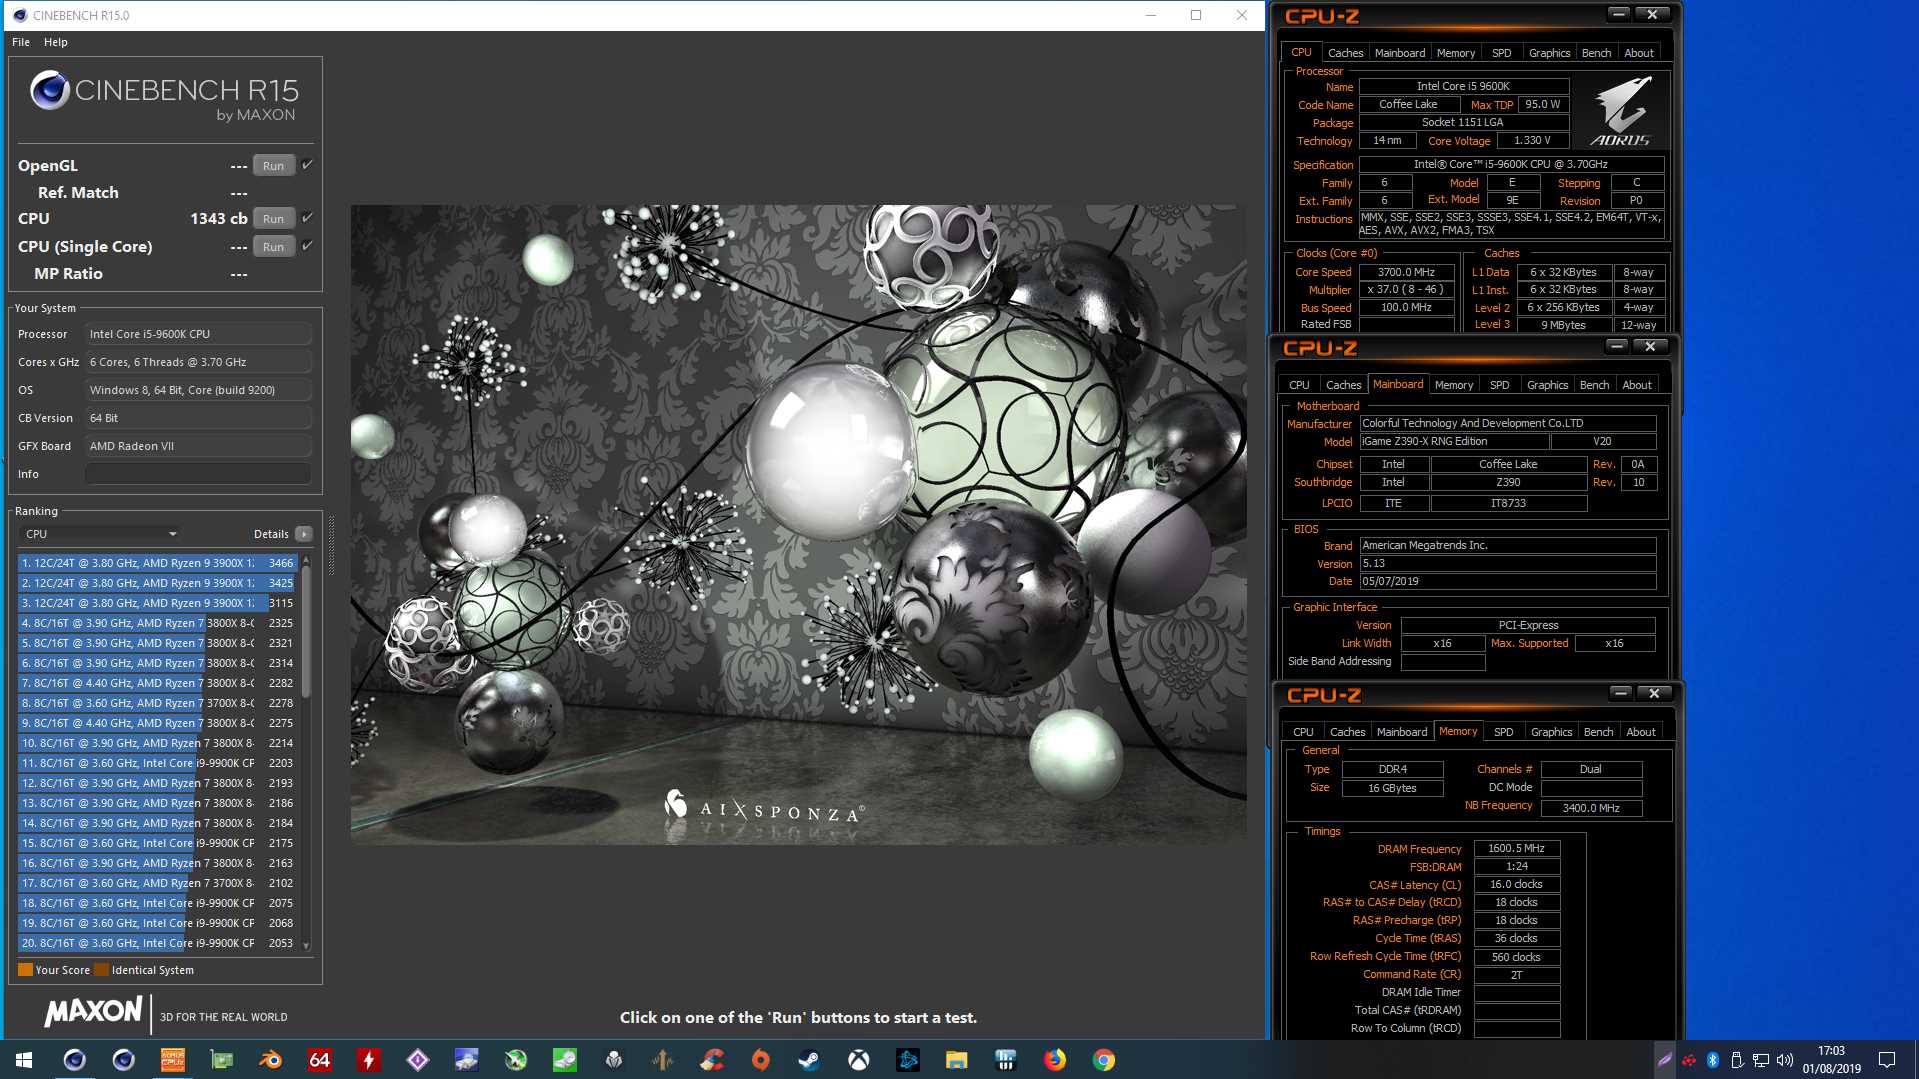Click the Processor field Intel Core i5-9600K CPU
Viewport: 1919px width, 1079px height.
pos(198,334)
